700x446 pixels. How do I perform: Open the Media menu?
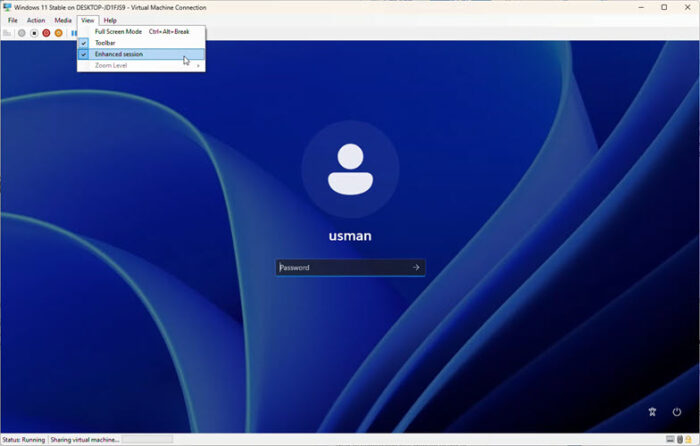pos(63,20)
